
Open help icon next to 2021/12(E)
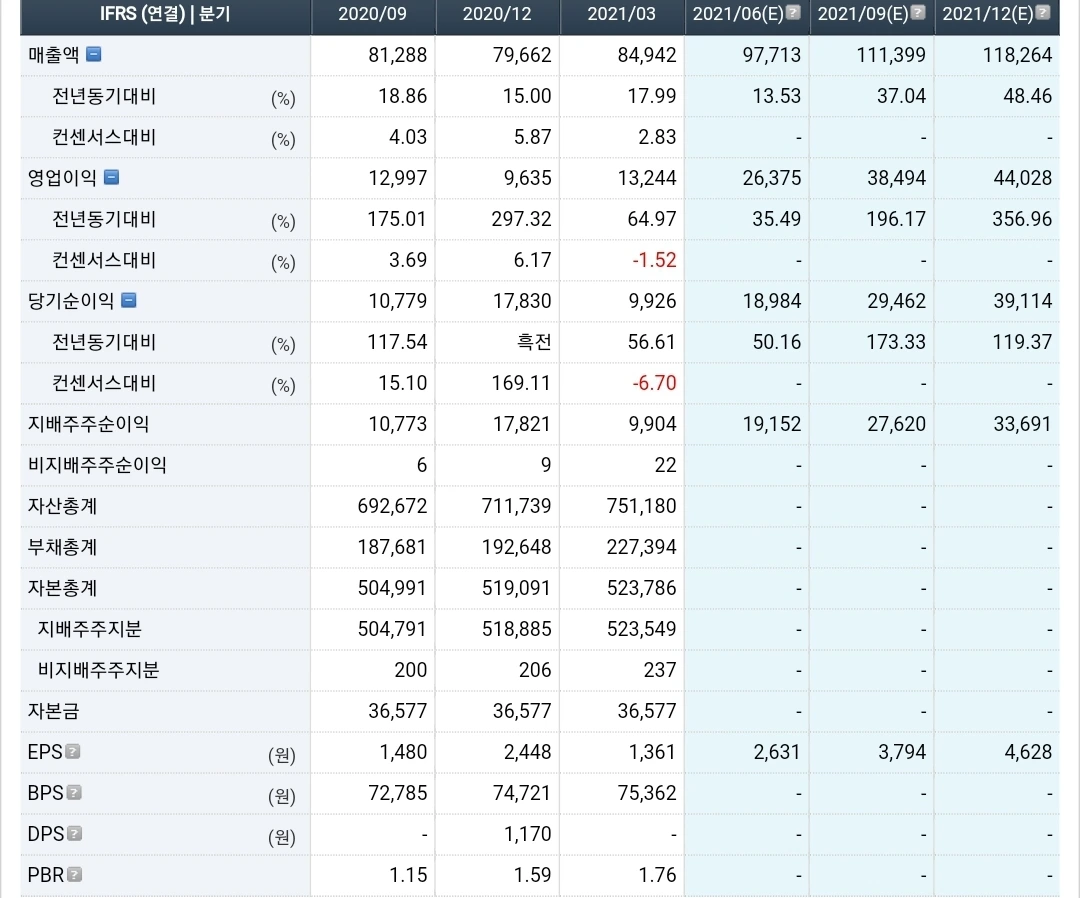click(1043, 12)
